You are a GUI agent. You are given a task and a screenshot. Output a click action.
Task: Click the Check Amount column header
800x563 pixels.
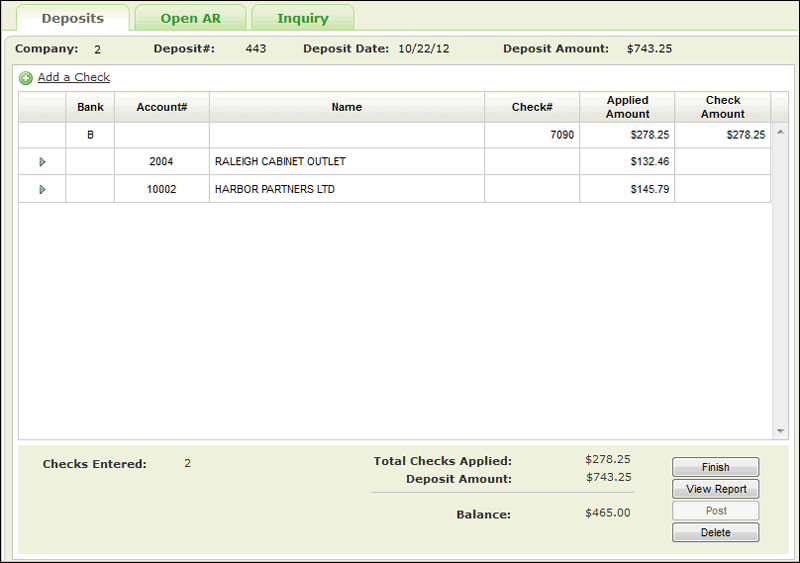click(x=722, y=107)
